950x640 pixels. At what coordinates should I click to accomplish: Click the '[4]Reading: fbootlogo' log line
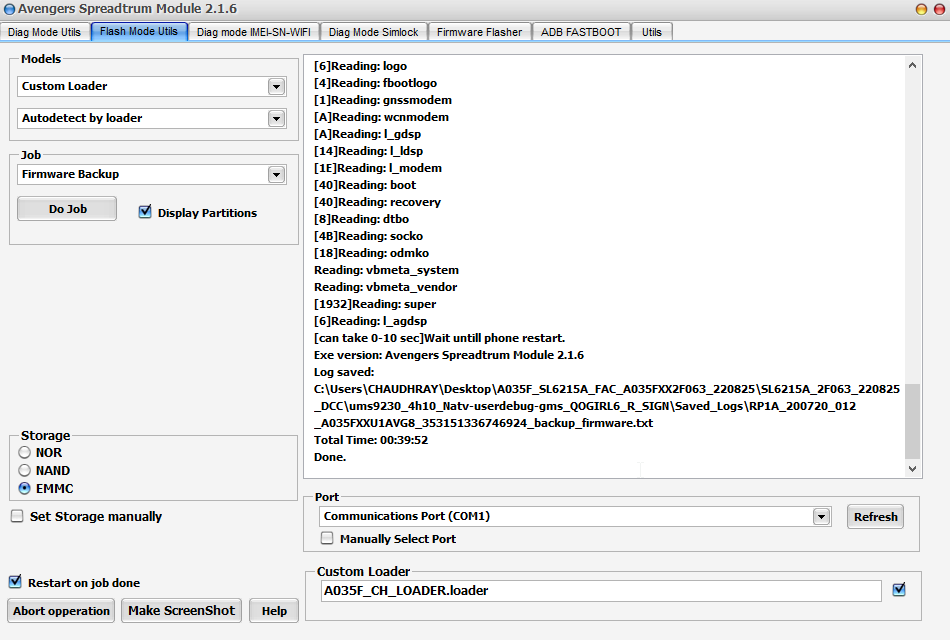click(x=376, y=83)
